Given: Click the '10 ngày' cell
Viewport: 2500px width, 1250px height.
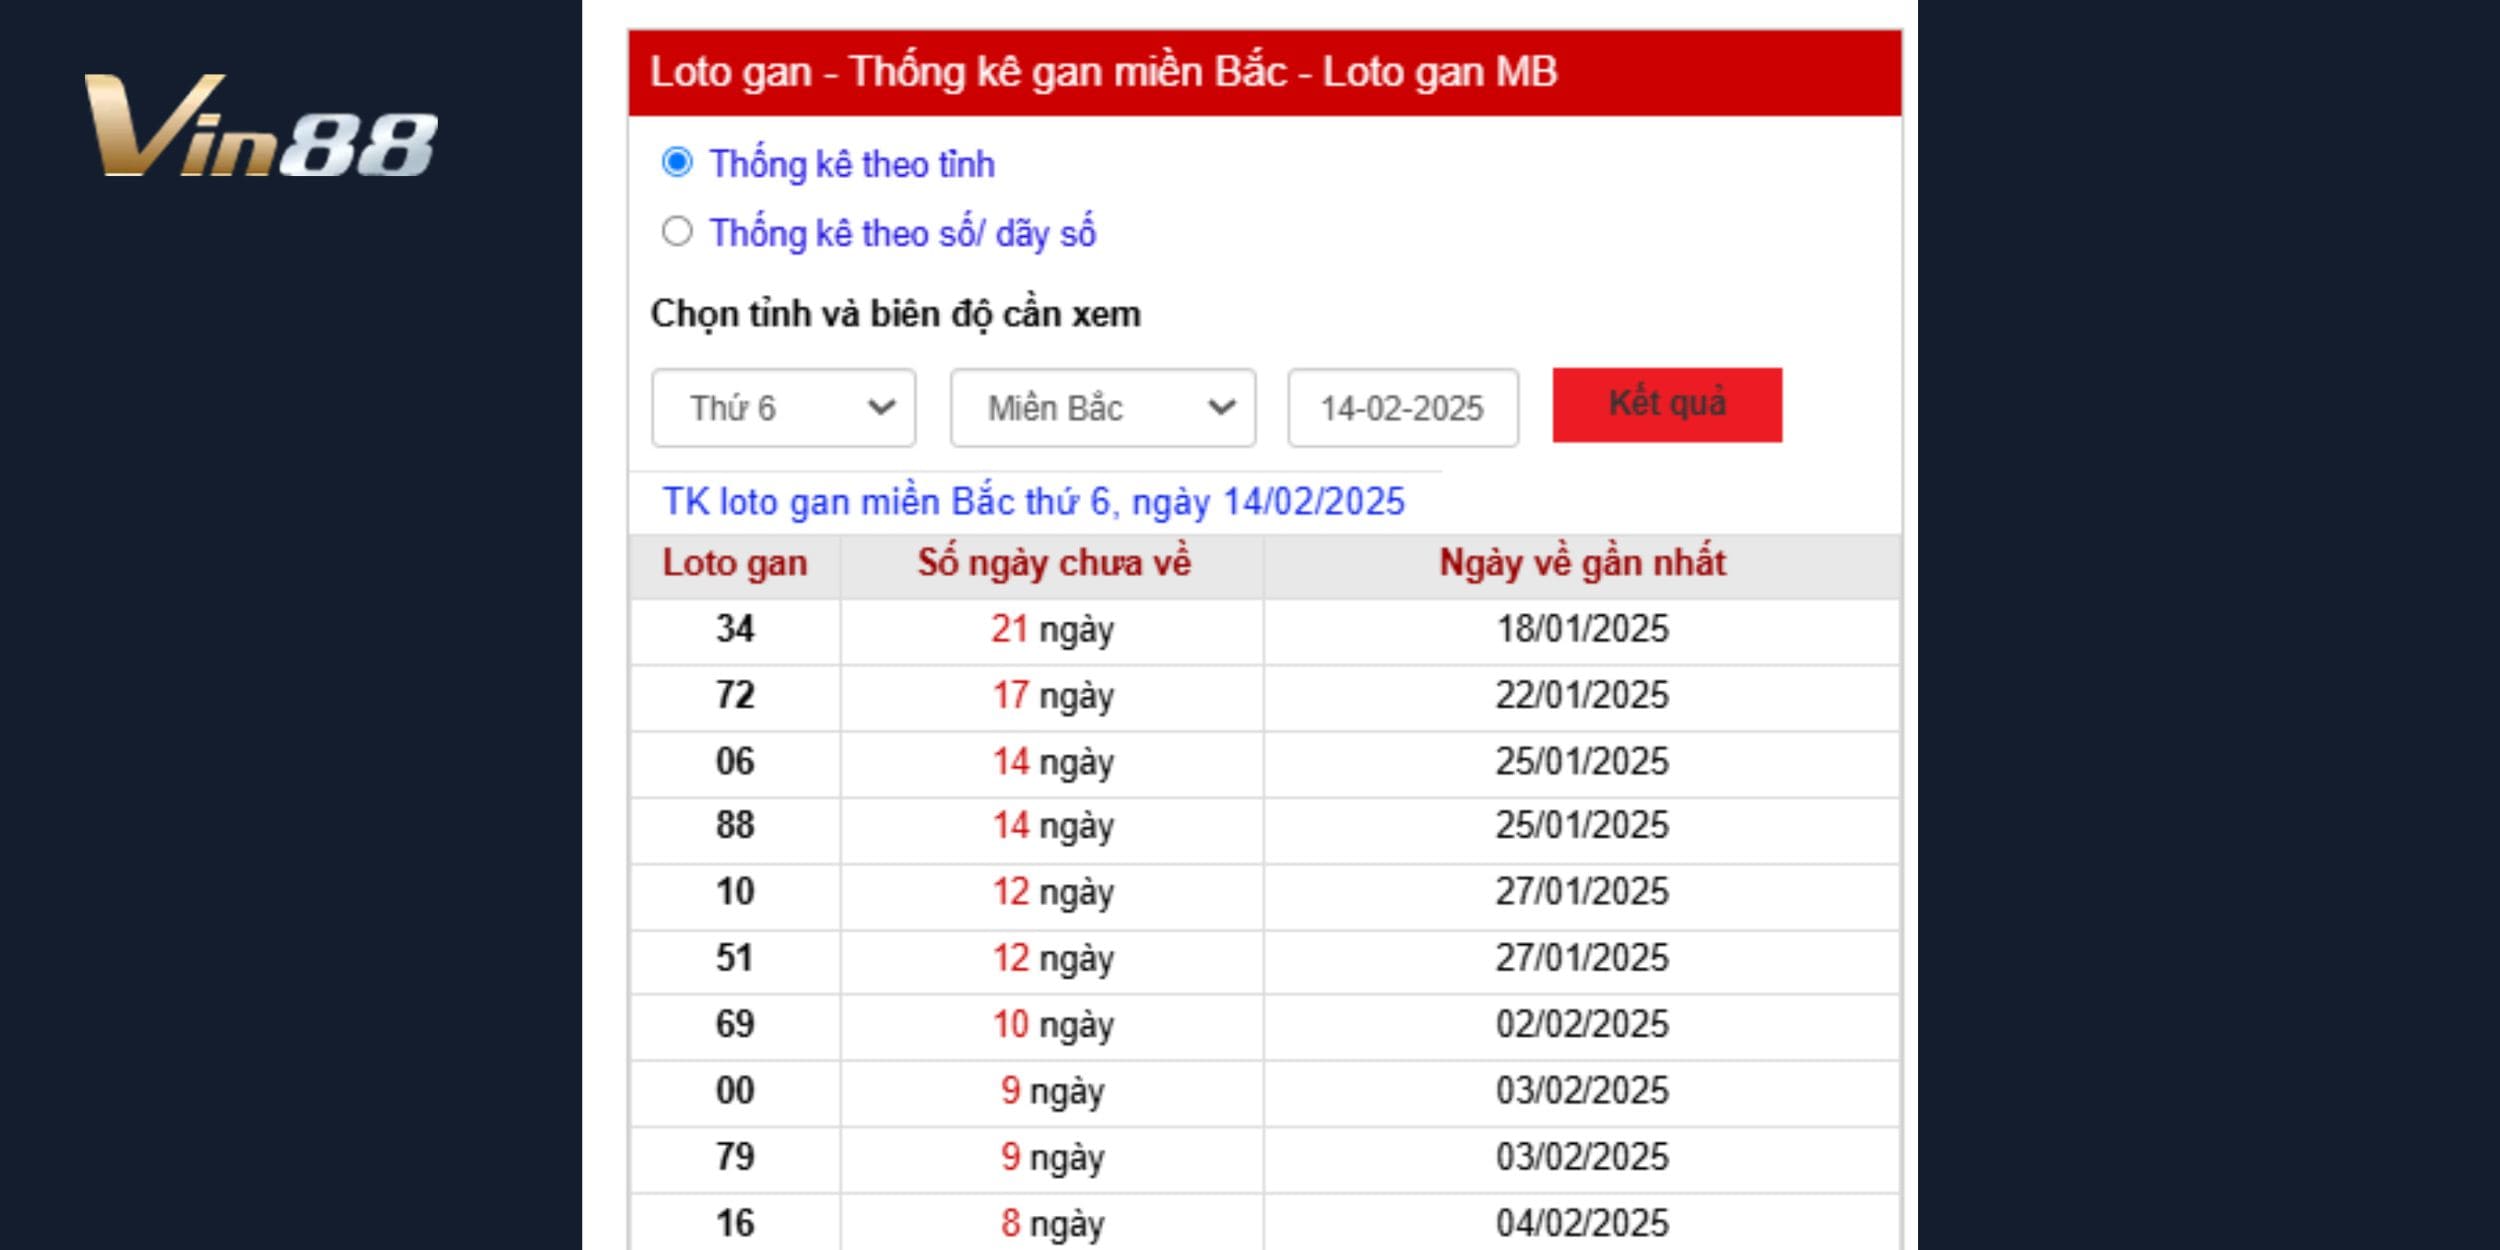Looking at the screenshot, I should (1053, 1025).
